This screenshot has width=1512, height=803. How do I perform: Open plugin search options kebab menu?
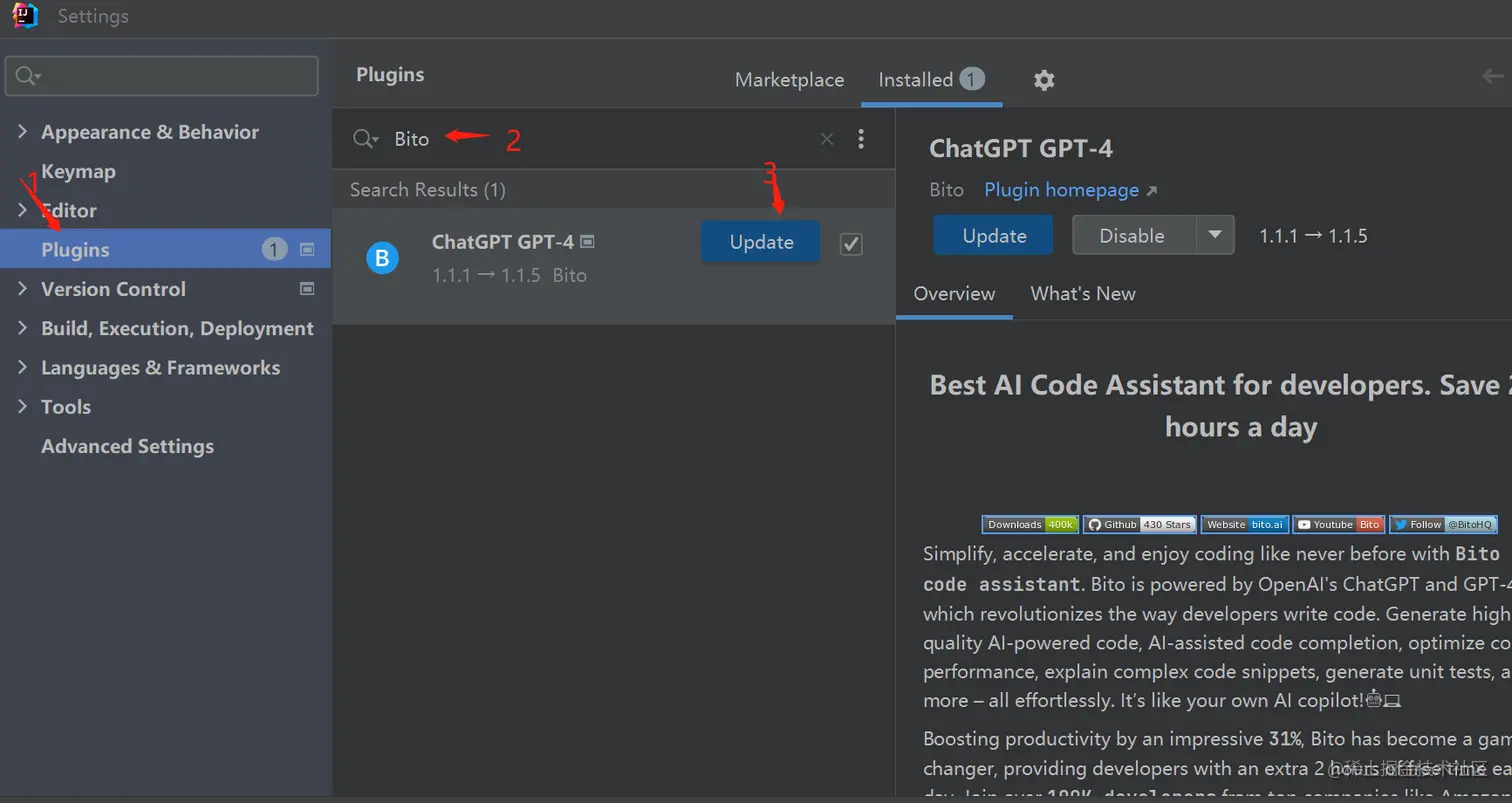pos(861,139)
